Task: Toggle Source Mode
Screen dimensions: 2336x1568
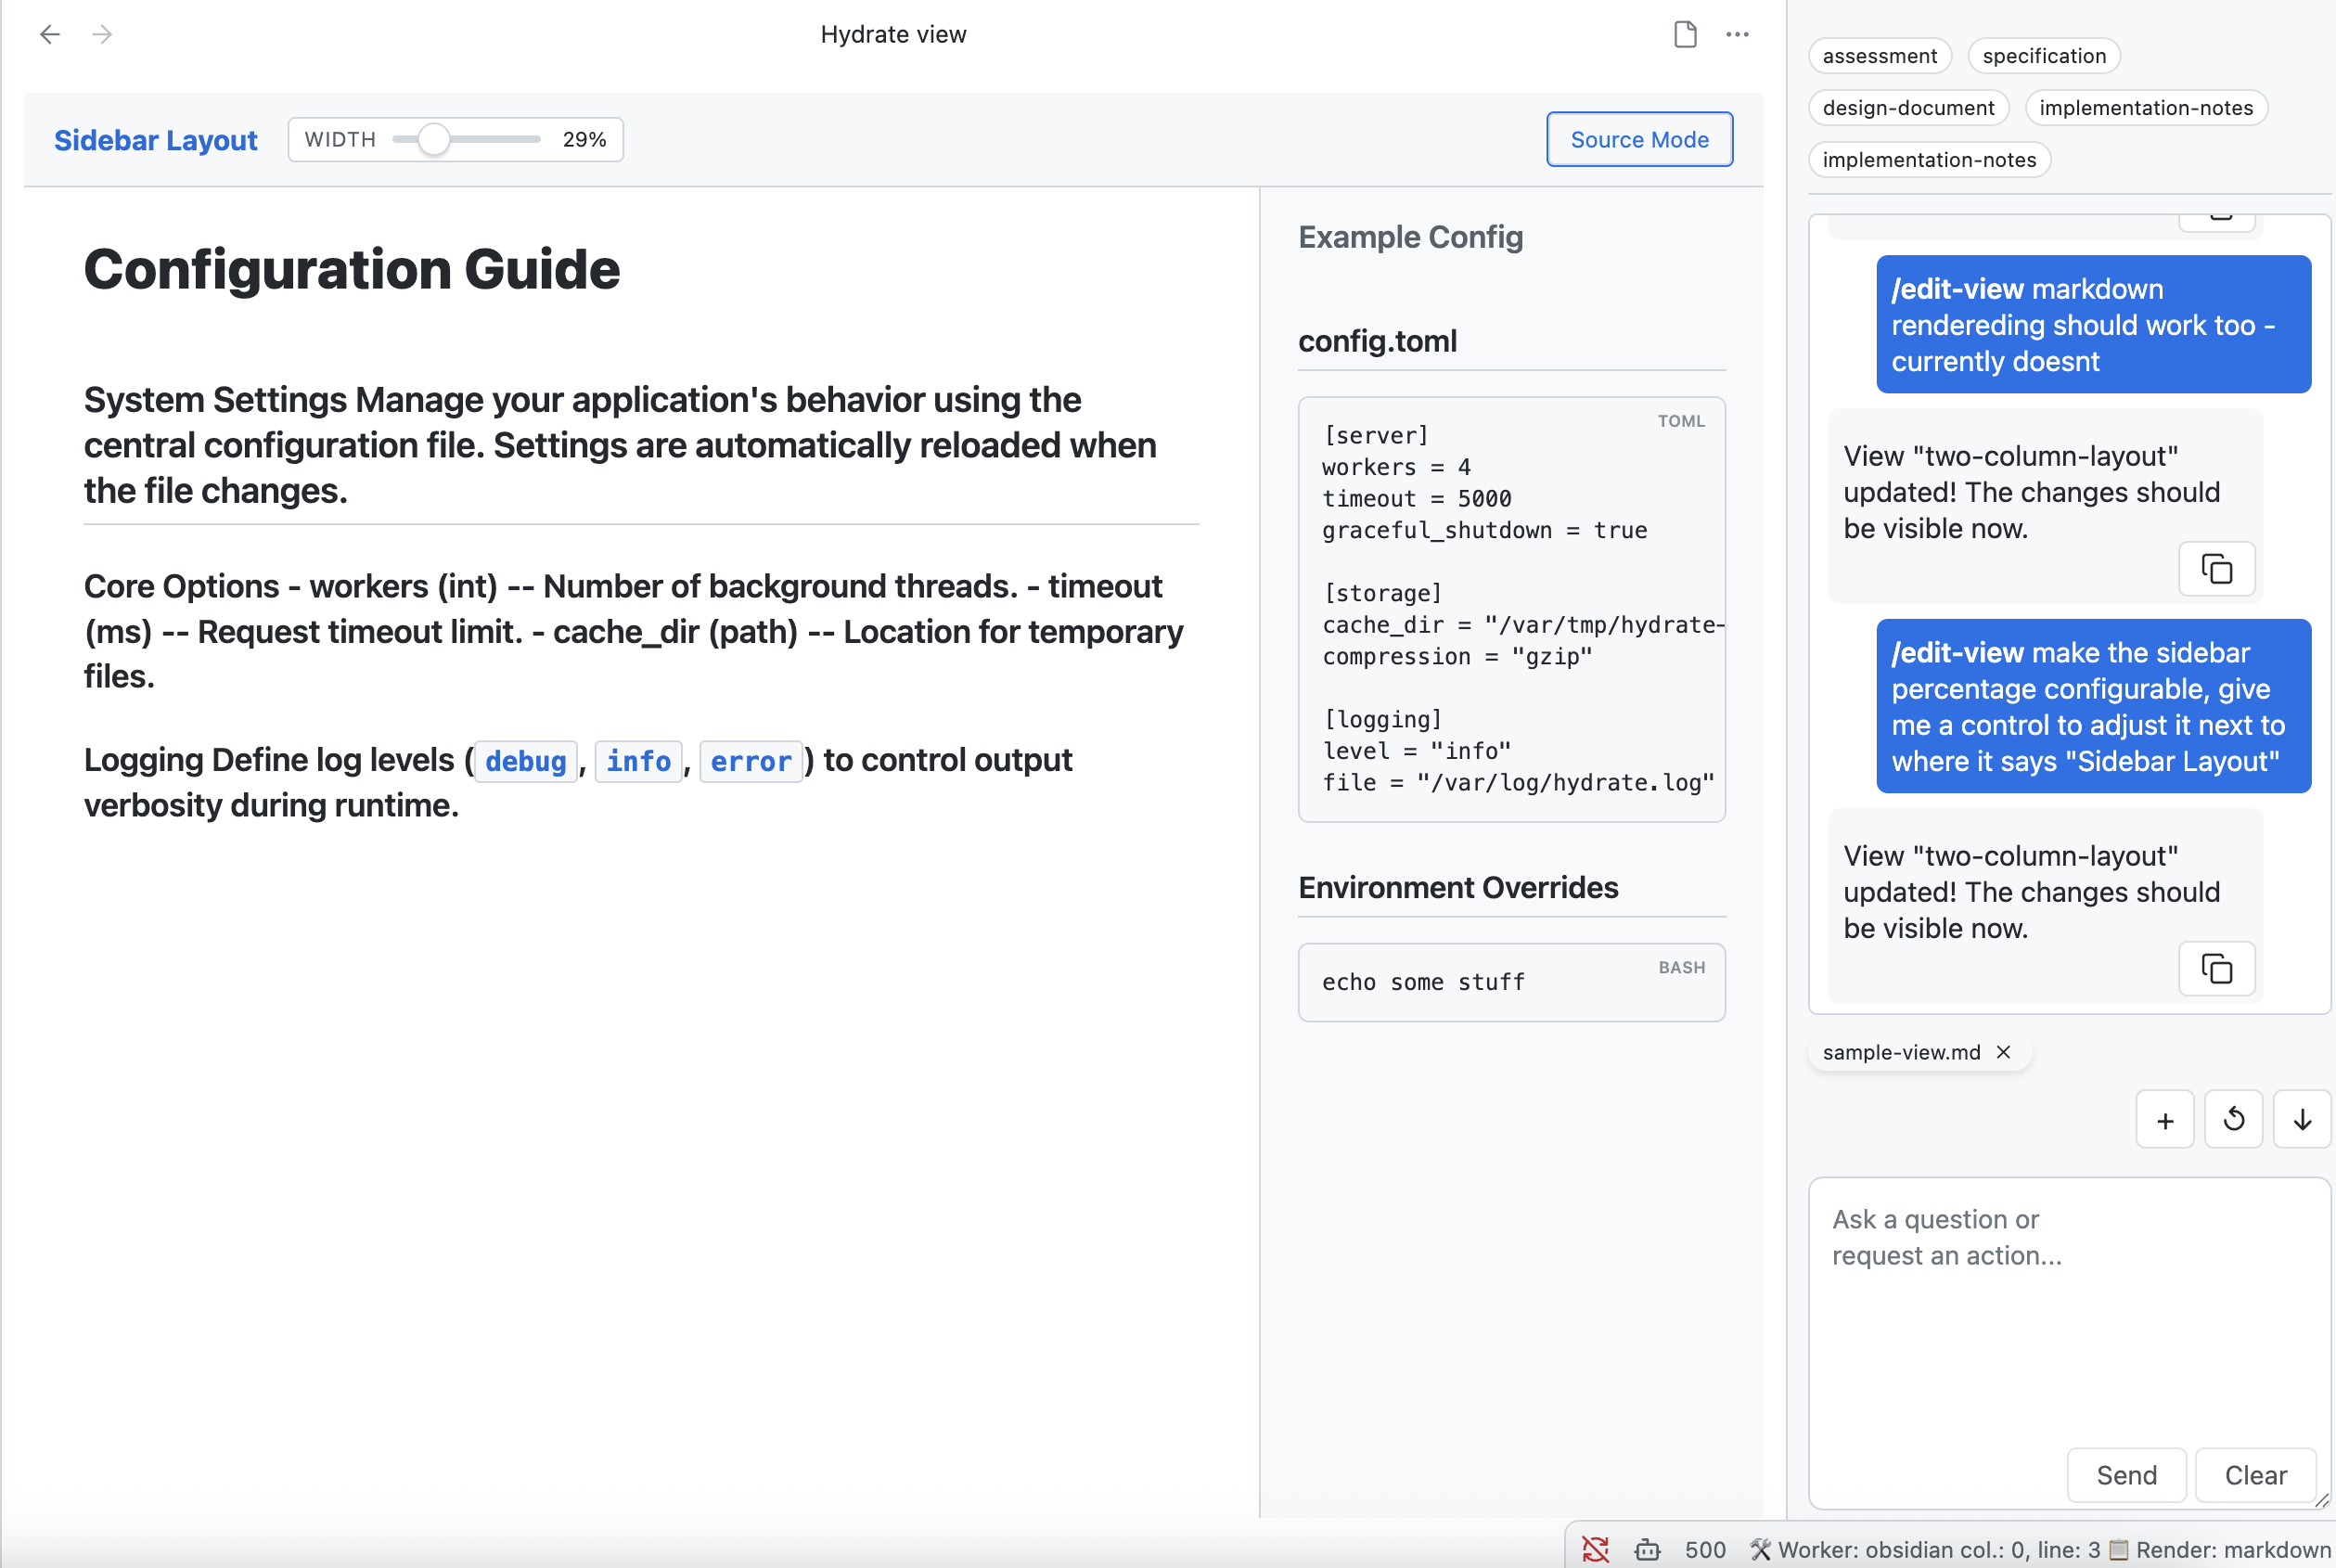Action: point(1639,139)
